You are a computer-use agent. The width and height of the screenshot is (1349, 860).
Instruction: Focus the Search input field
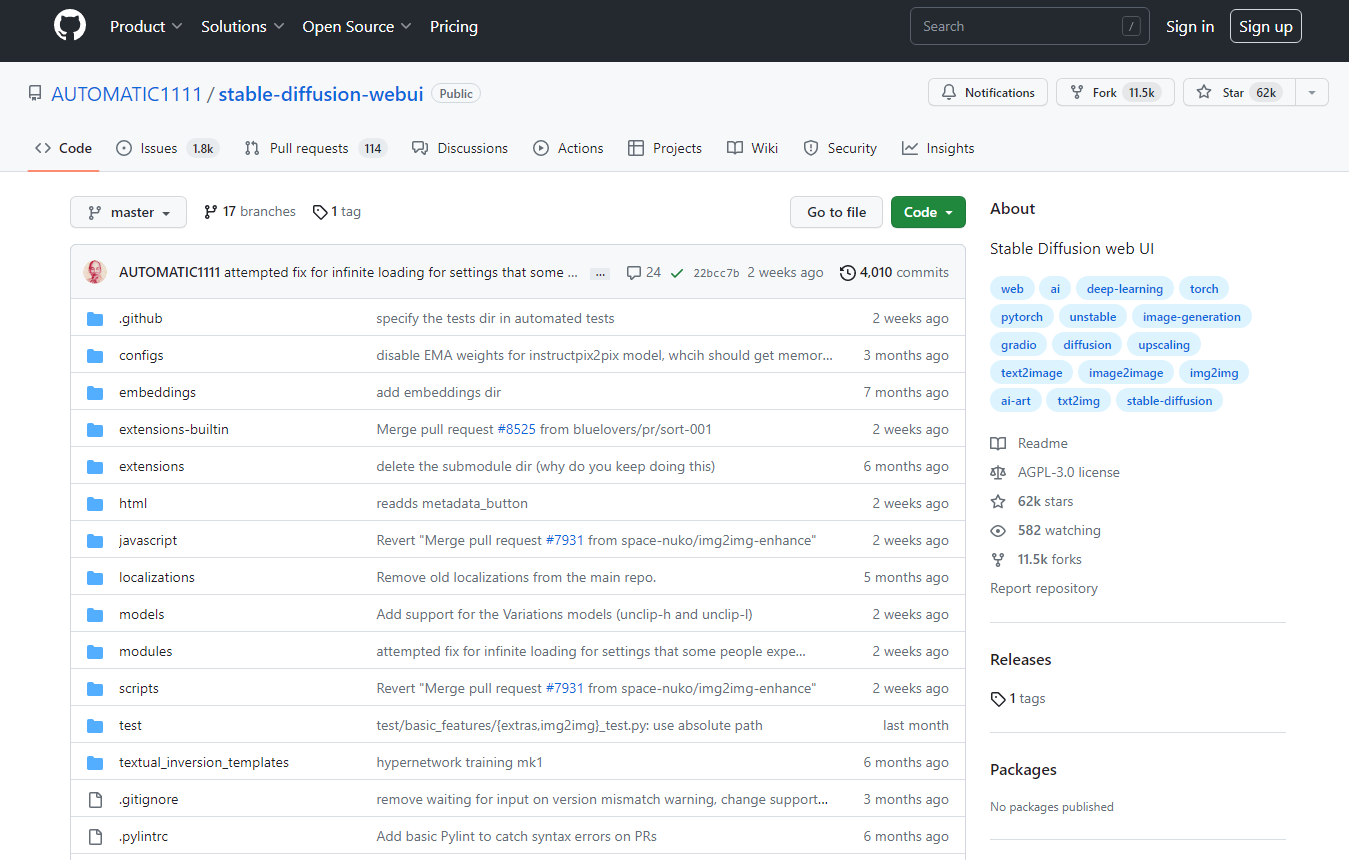(x=1030, y=27)
